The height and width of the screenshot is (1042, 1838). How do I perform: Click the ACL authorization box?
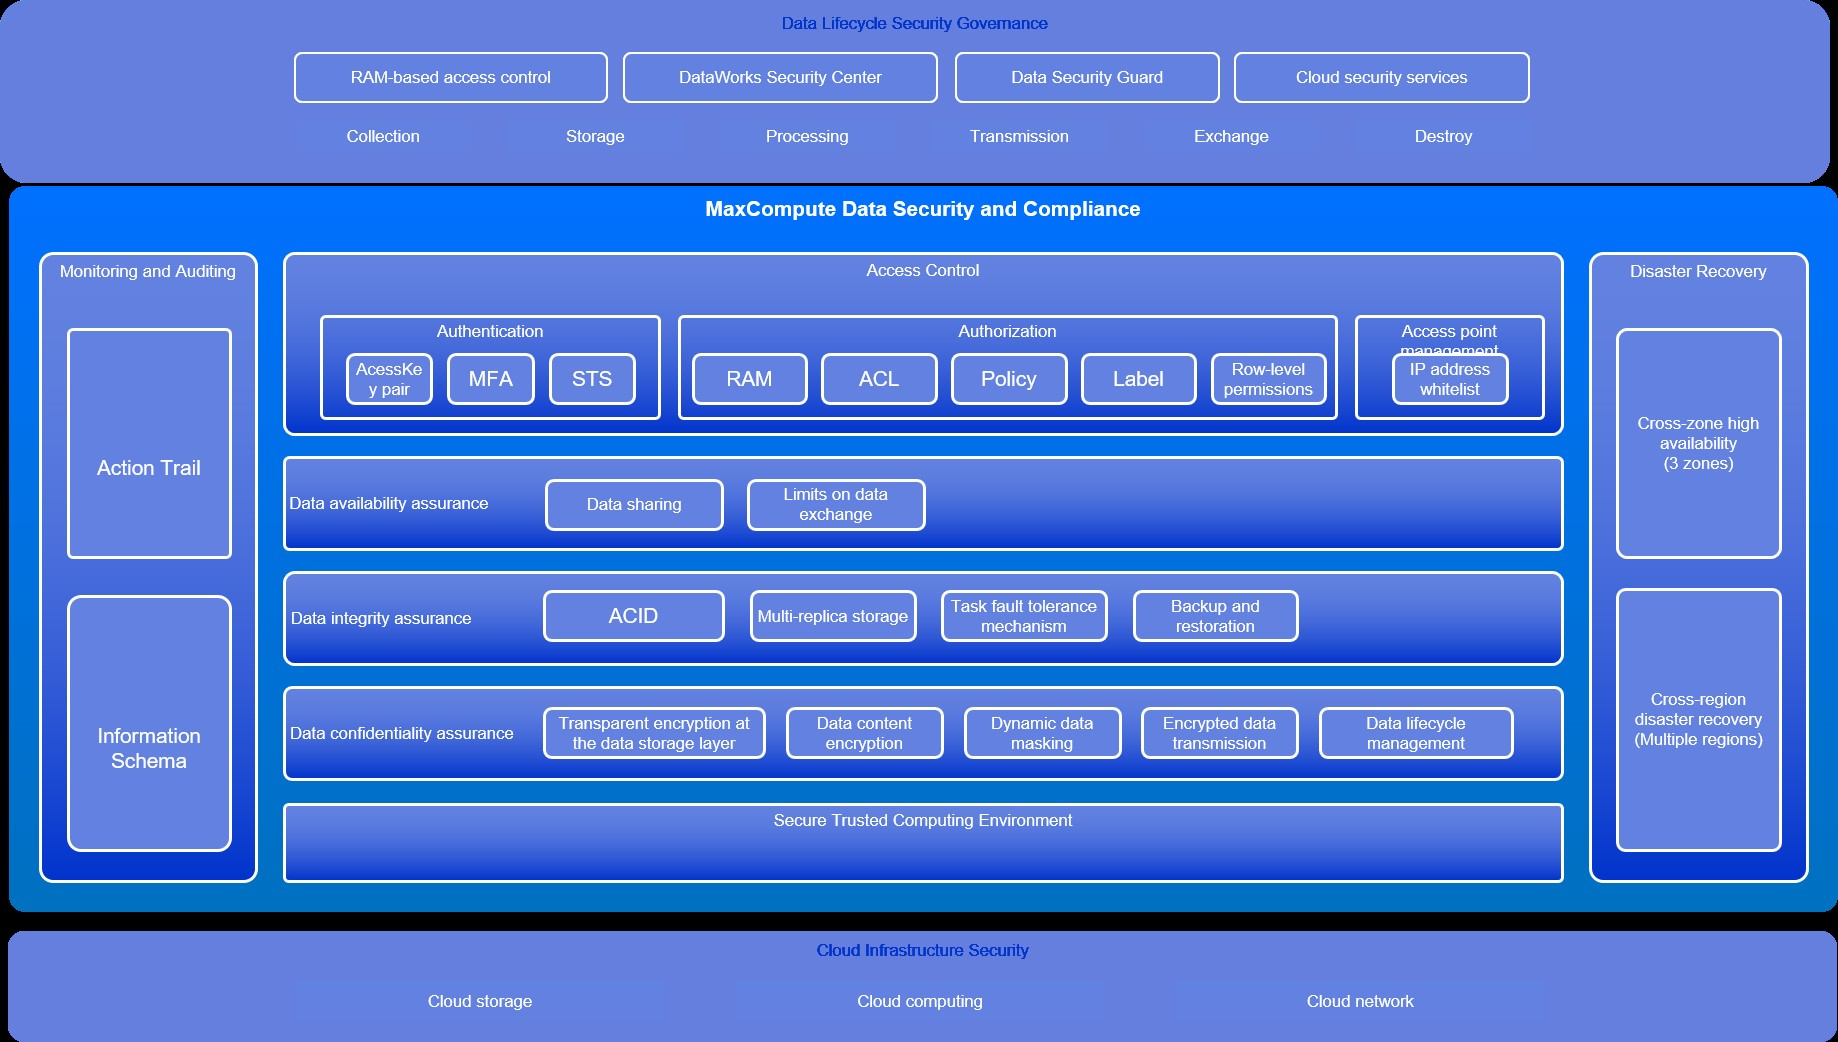(x=879, y=379)
